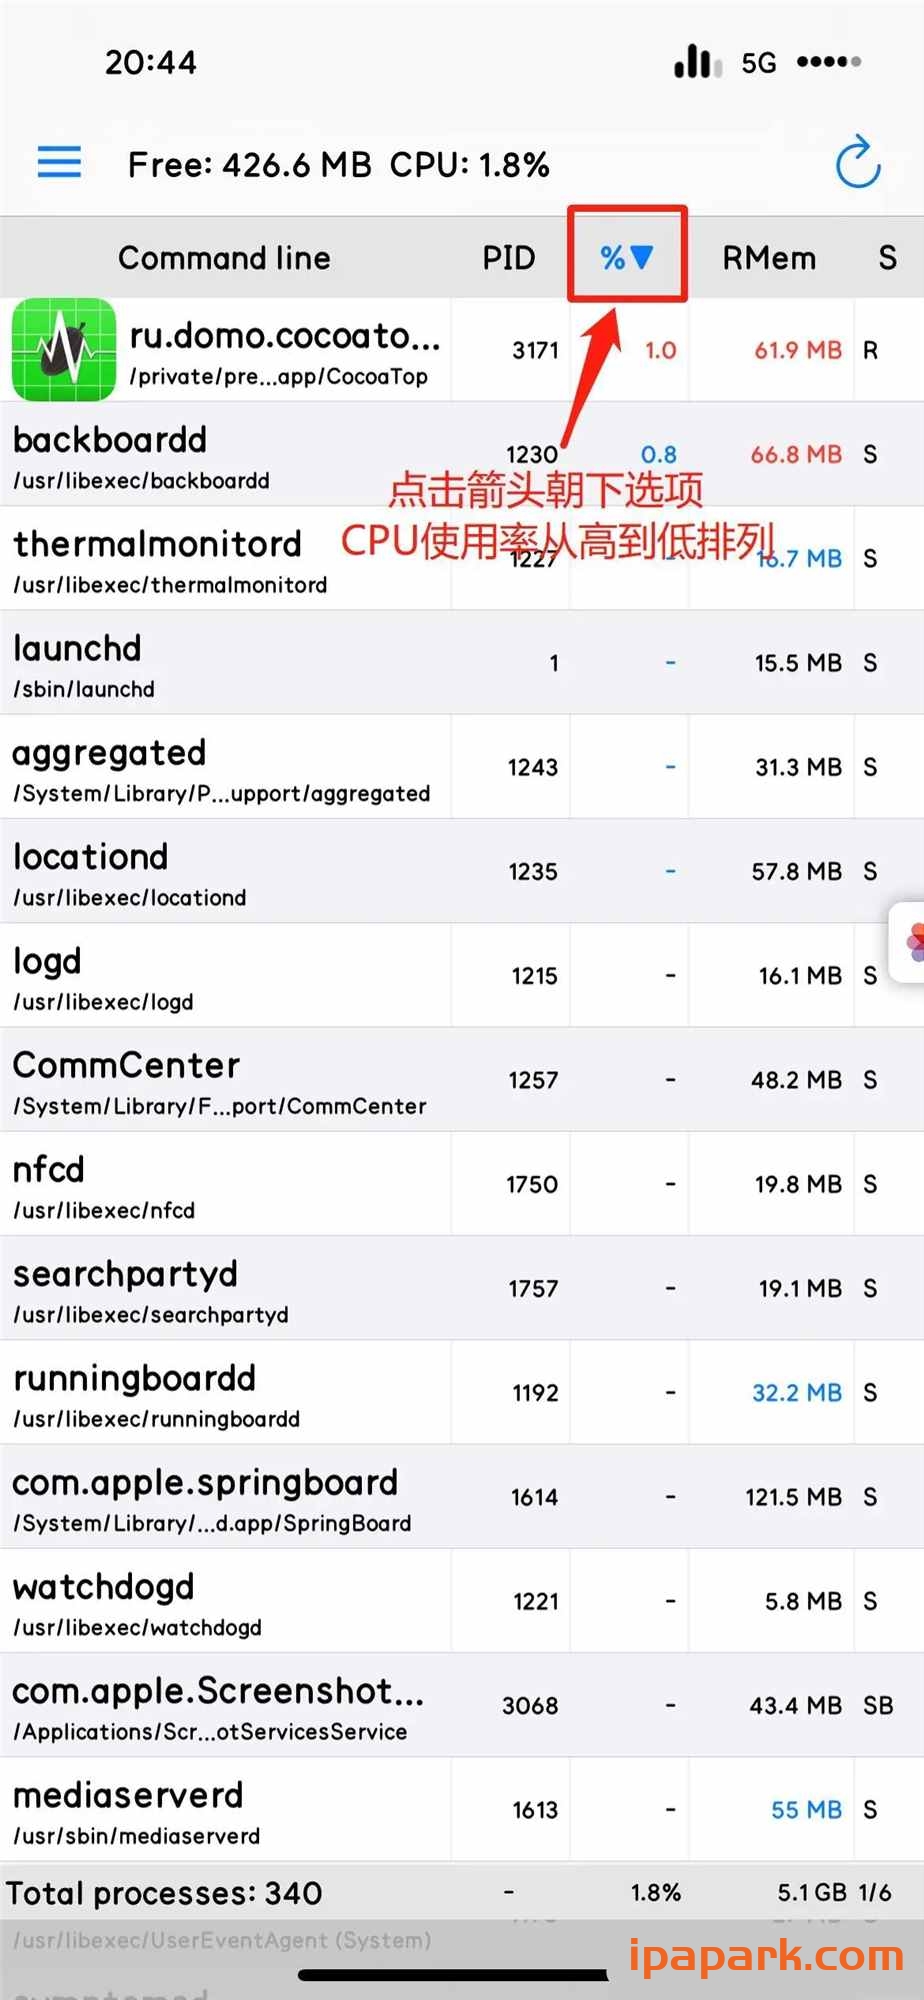Tap the refresh icon
The image size is (924, 2000).
click(857, 163)
